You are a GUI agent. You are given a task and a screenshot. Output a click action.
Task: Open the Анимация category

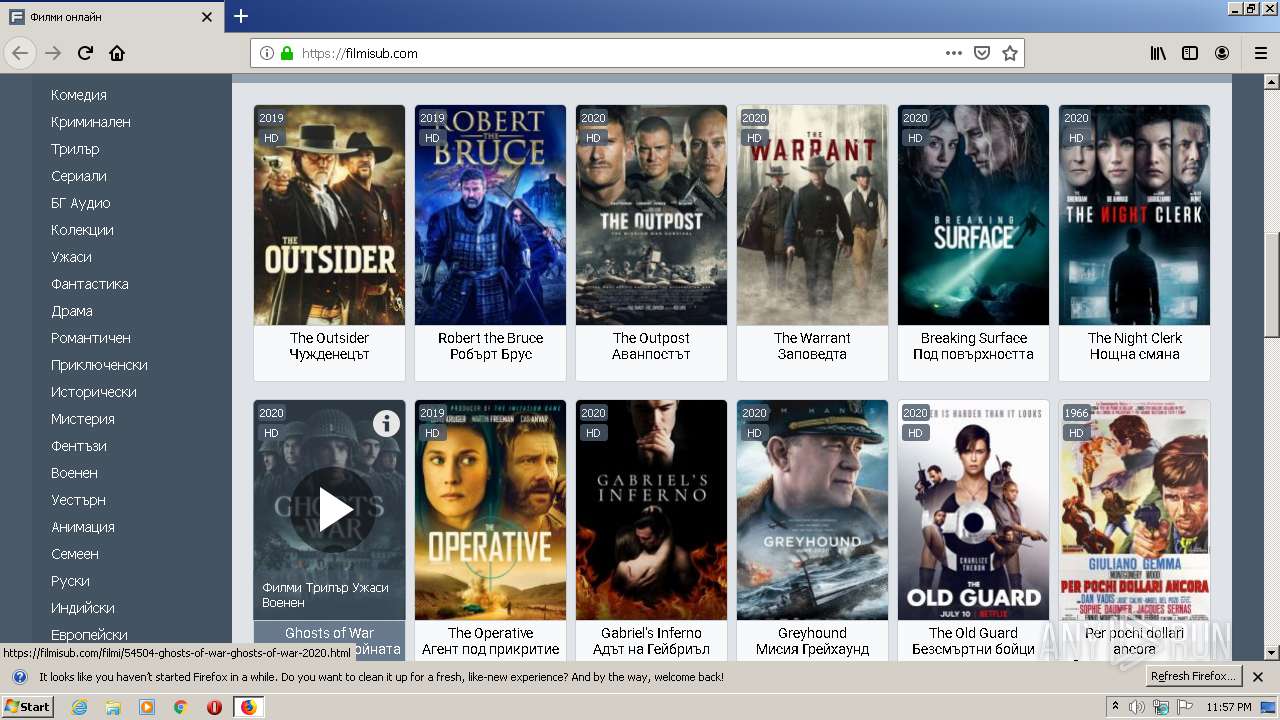(83, 527)
